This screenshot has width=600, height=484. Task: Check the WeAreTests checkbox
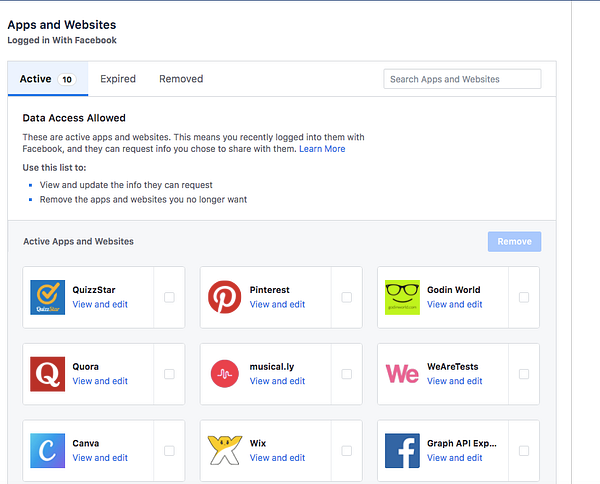coord(524,374)
